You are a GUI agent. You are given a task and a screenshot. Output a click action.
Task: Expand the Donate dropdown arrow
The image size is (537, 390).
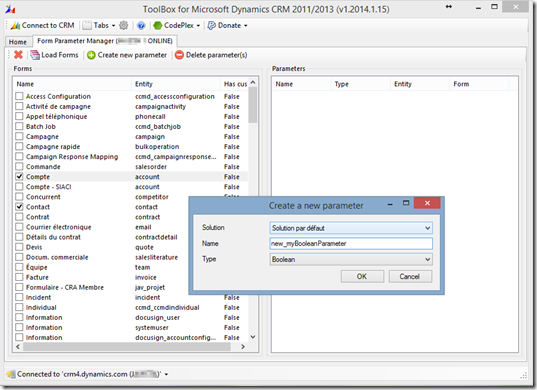coord(246,26)
